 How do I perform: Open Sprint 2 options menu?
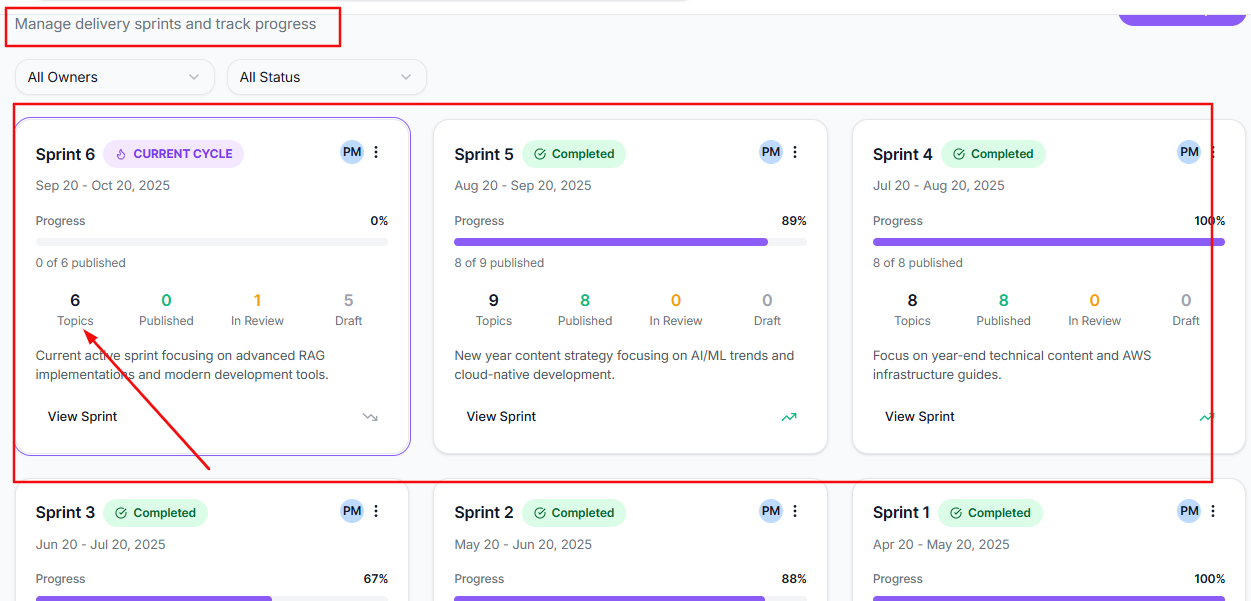point(794,511)
